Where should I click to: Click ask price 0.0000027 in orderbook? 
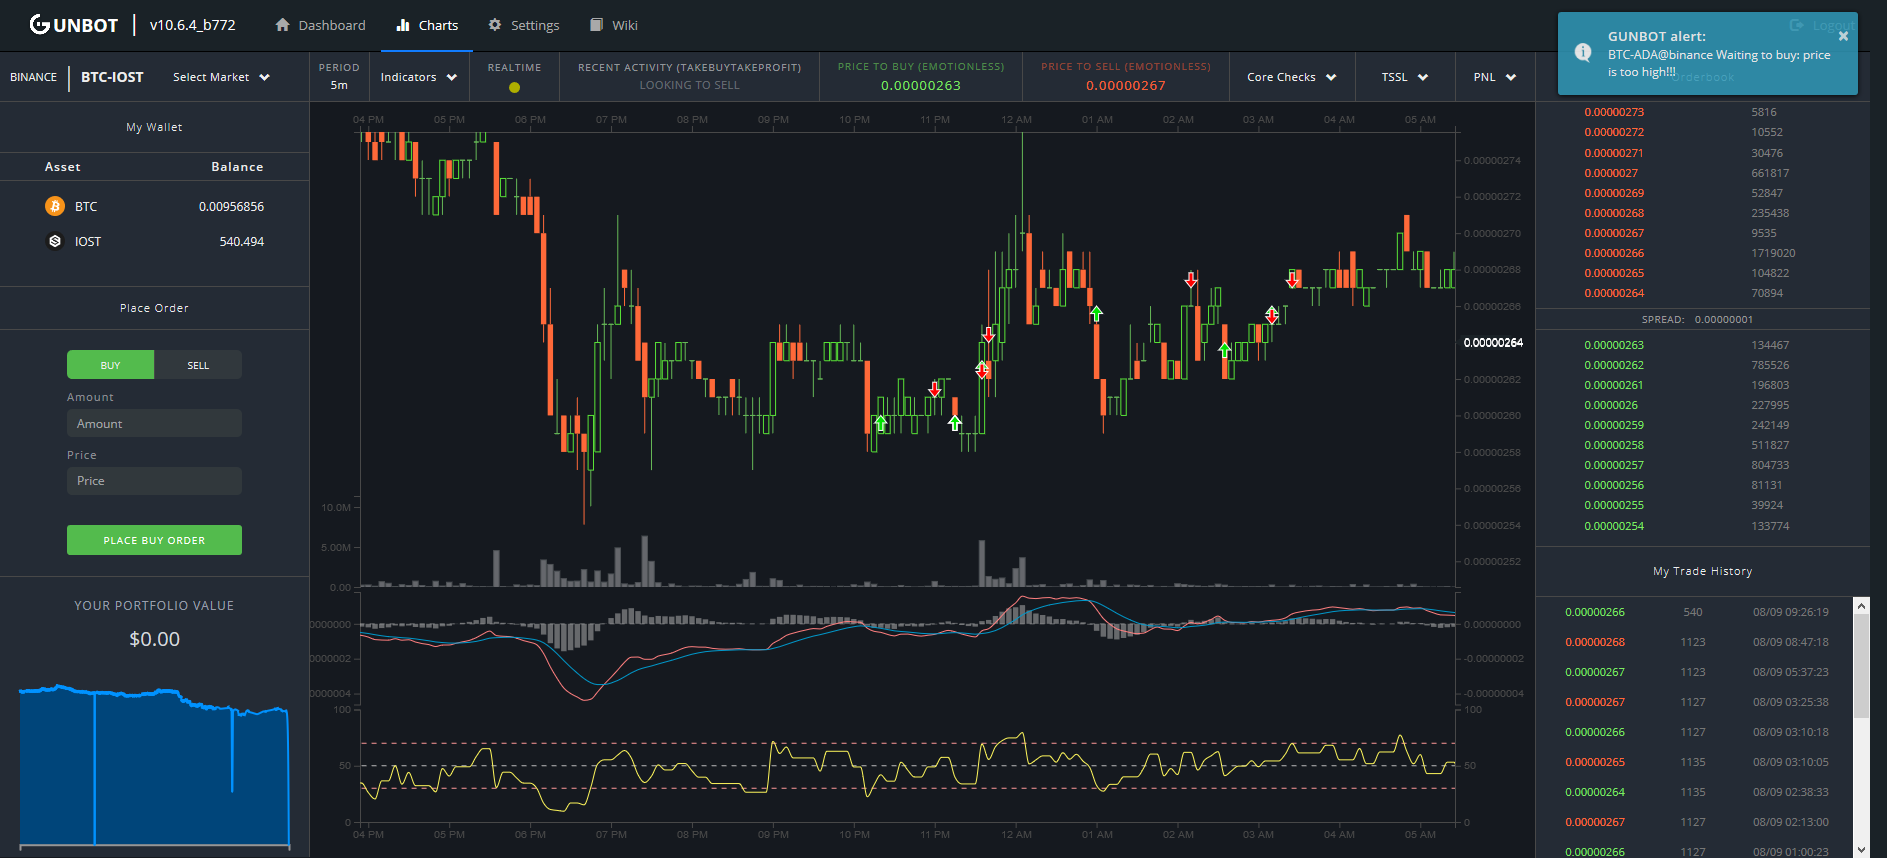1611,173
